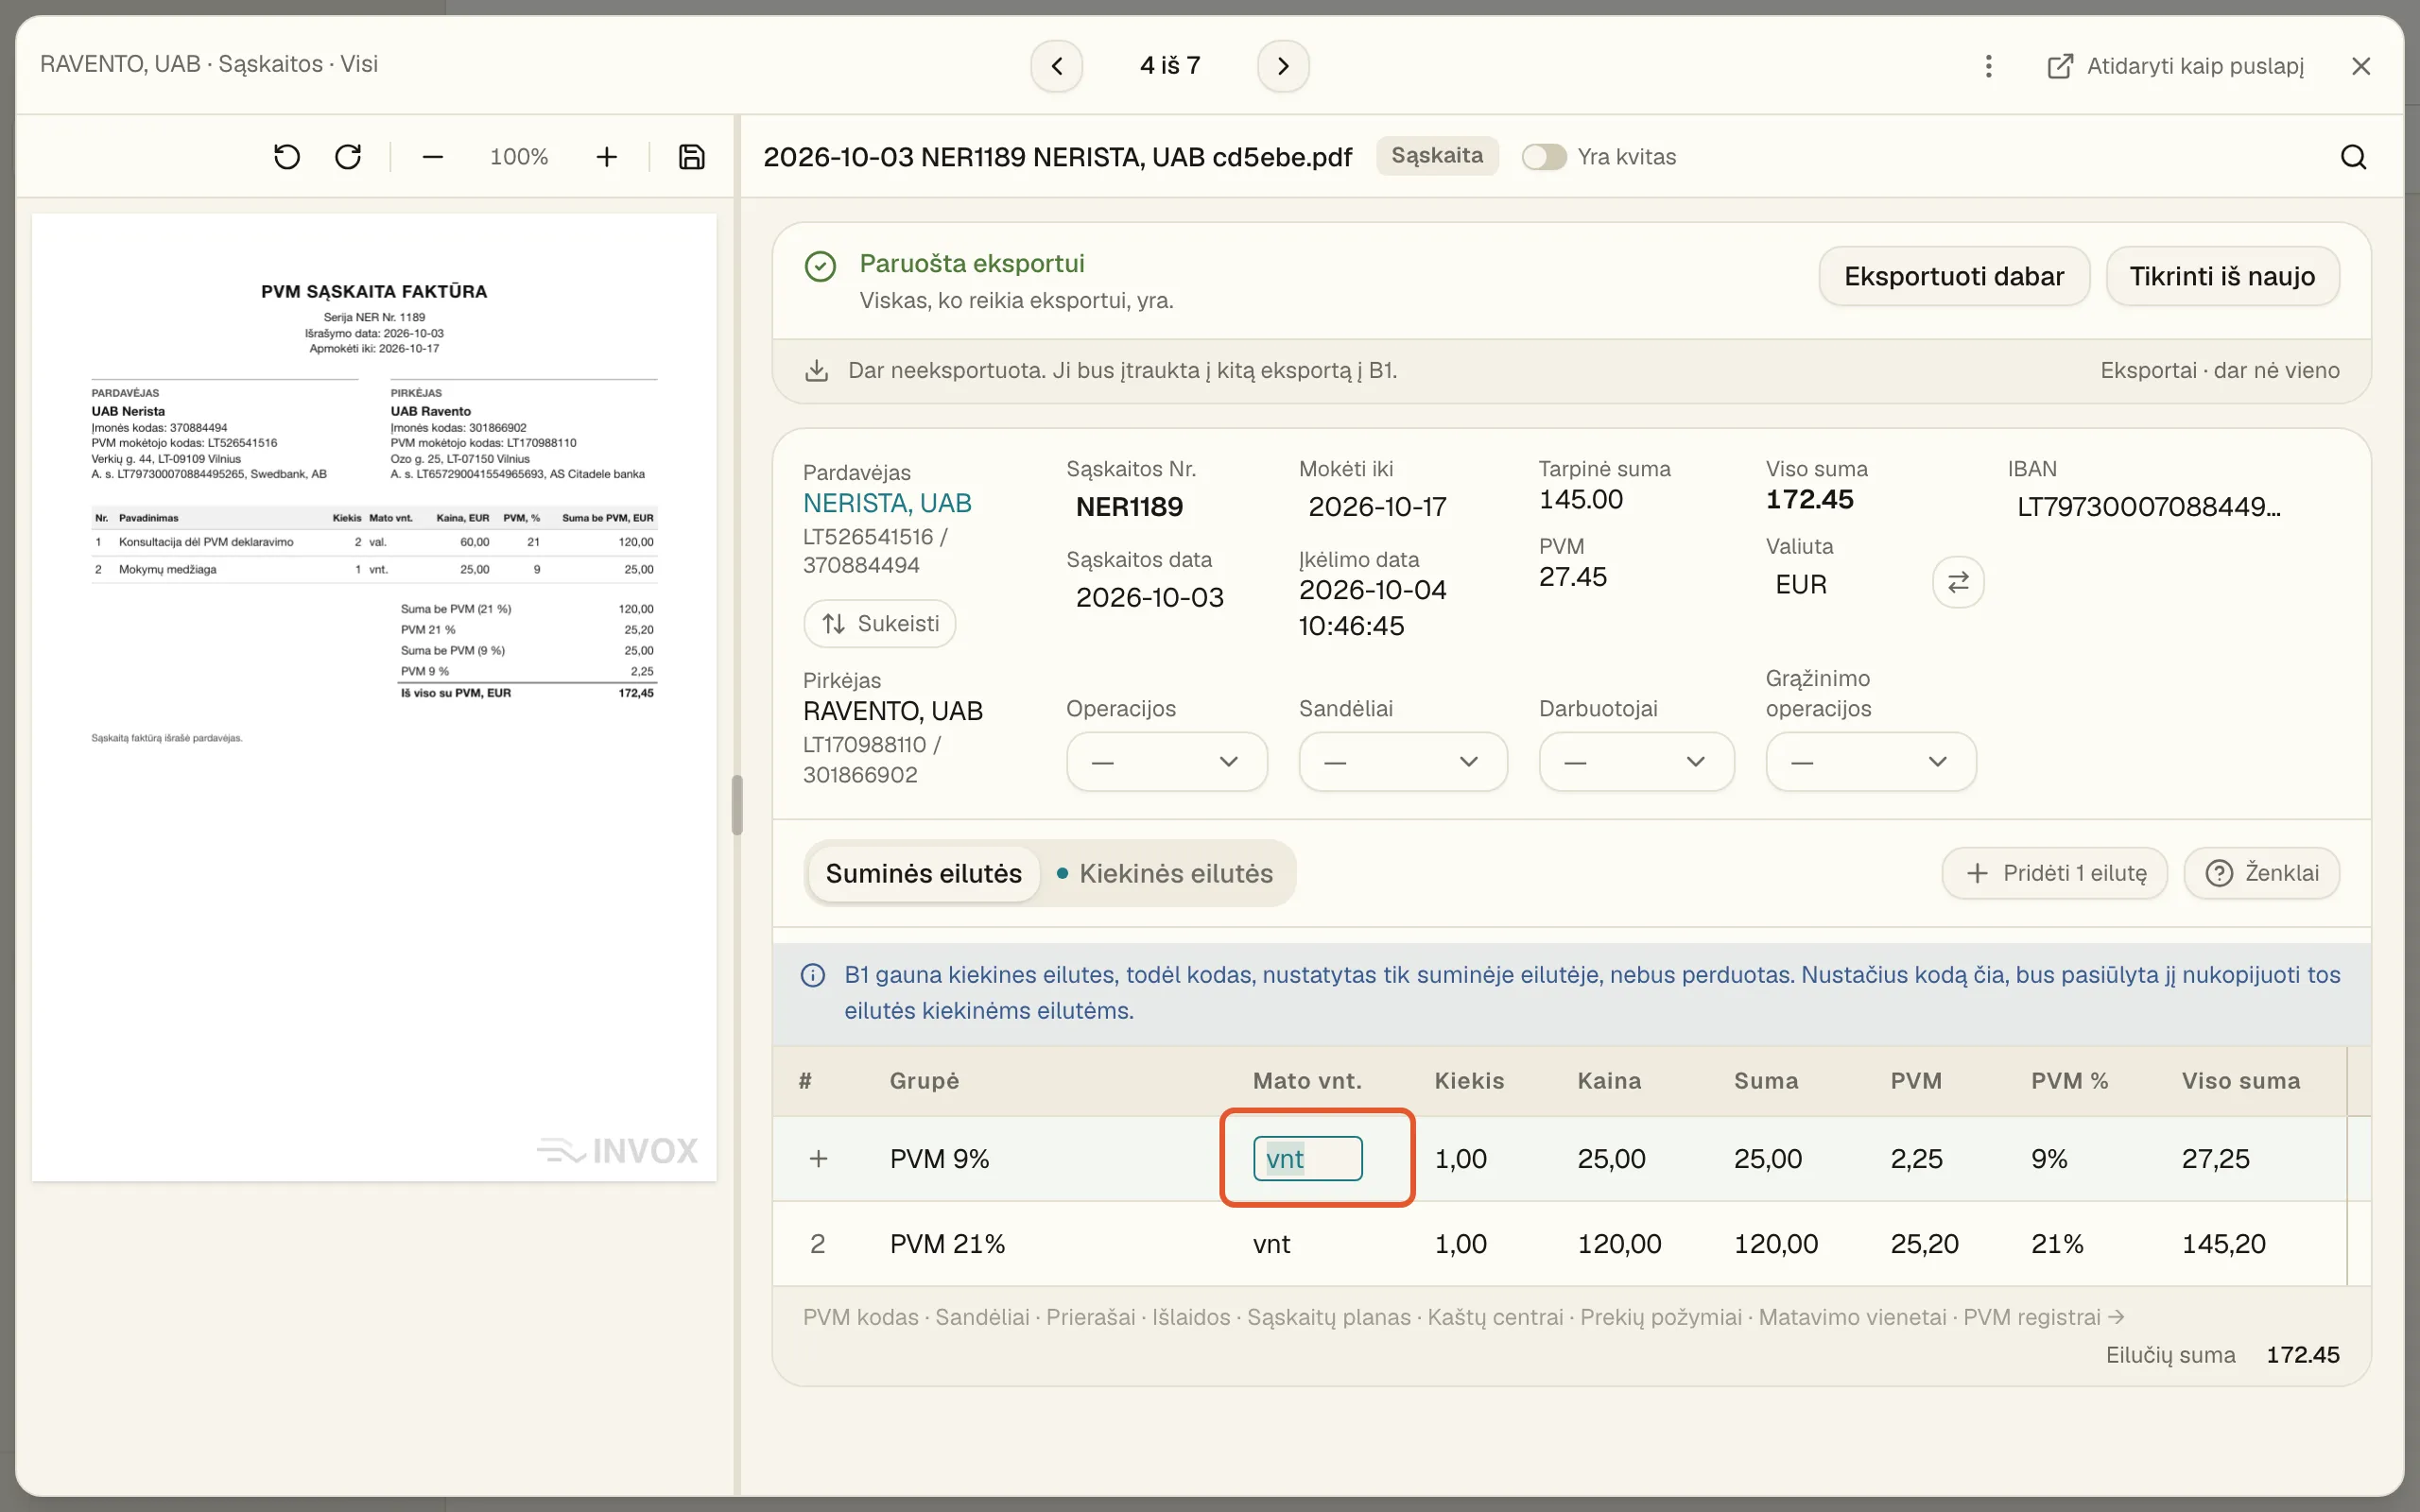Open the search magnifier icon
Screen dimensions: 2420x1512
(x=2353, y=157)
